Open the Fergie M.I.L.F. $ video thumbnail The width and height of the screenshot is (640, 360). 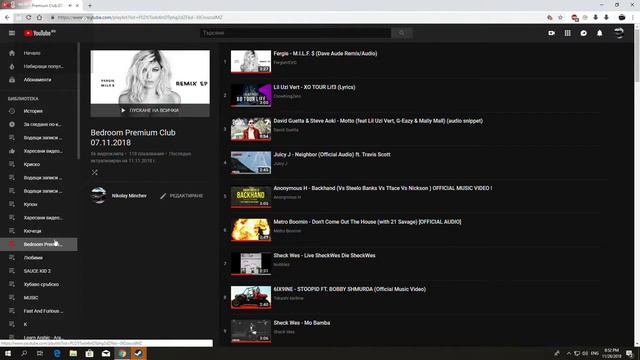pyautogui.click(x=251, y=61)
